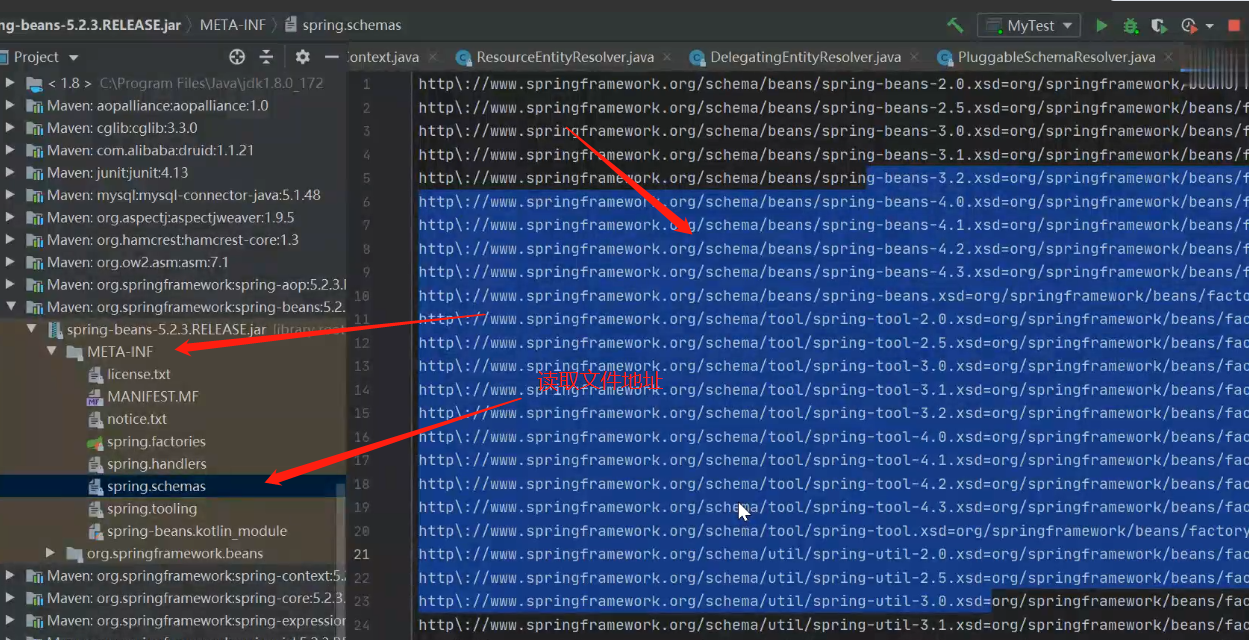The image size is (1249, 640).
Task: Place cursor on the spring-beans-2.0.xsd line
Action: click(x=833, y=84)
